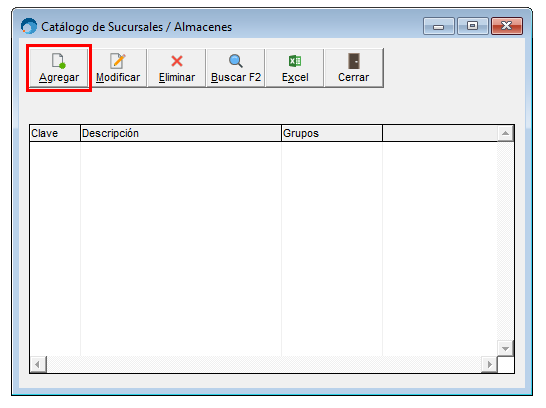
Task: Click the app logo in the title bar
Action: click(29, 26)
